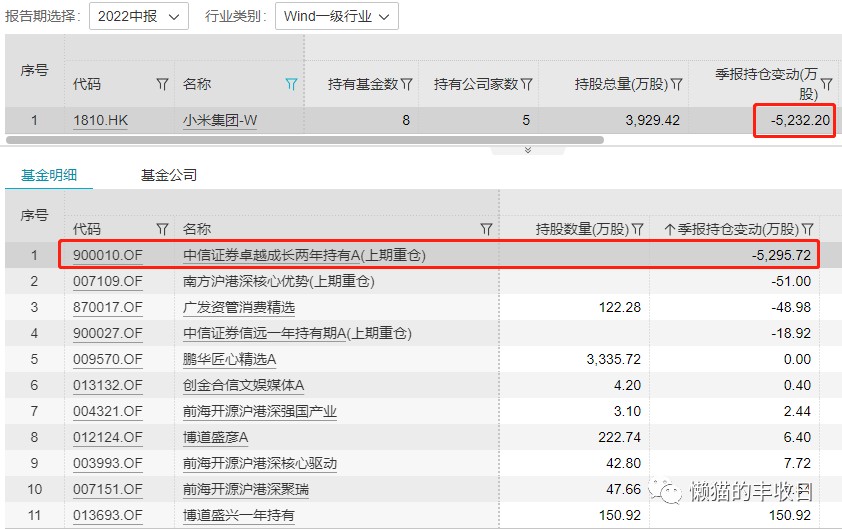Open the 行业类别 Wind一级行业 dropdown
The image size is (842, 529).
tap(336, 16)
